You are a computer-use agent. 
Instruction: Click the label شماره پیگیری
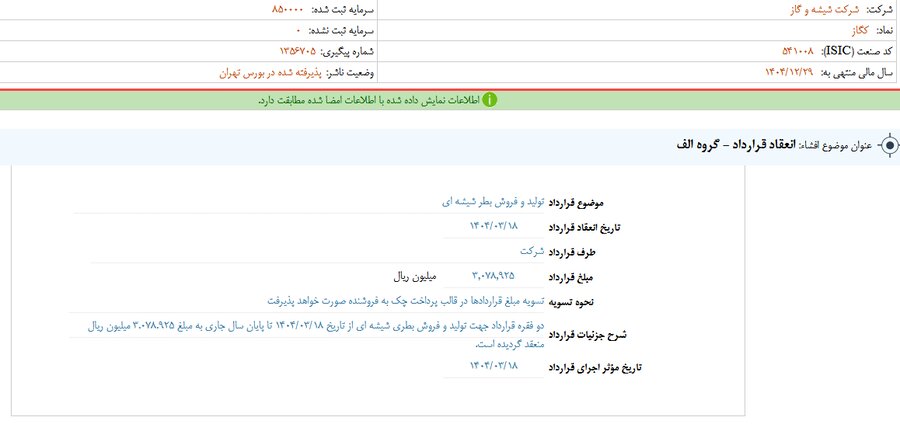point(347,52)
